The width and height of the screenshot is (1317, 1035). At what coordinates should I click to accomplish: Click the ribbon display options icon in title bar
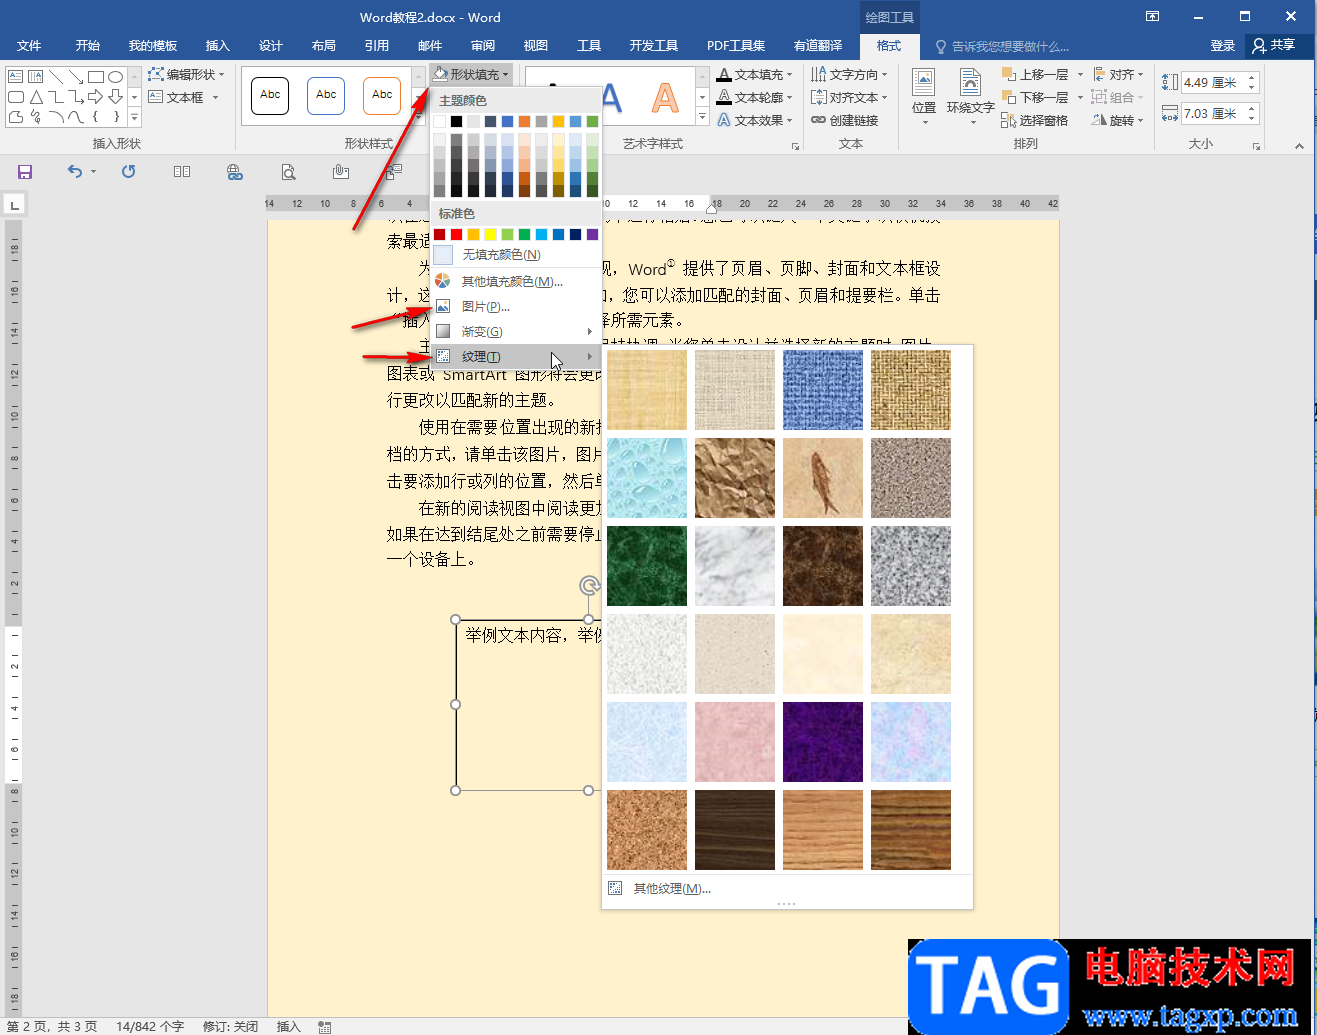tap(1153, 16)
